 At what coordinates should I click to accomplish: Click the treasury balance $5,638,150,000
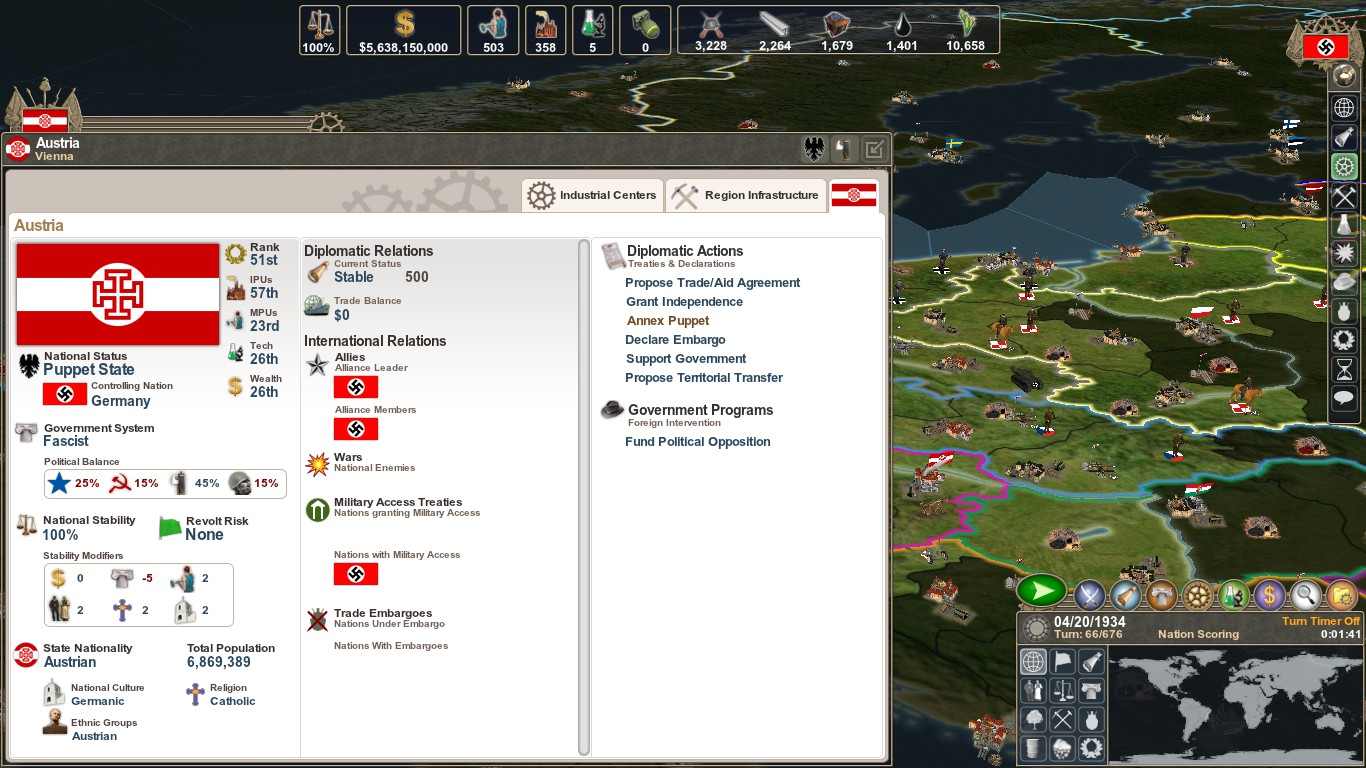404,30
